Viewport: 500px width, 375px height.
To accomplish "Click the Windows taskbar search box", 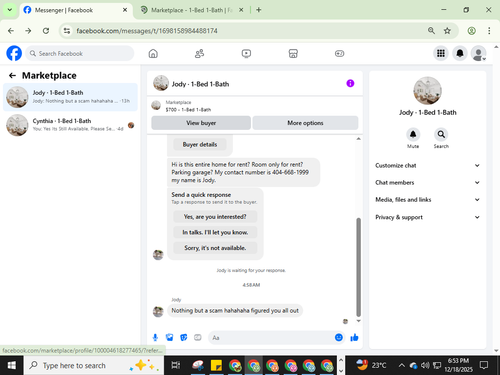I will pyautogui.click(x=94, y=366).
